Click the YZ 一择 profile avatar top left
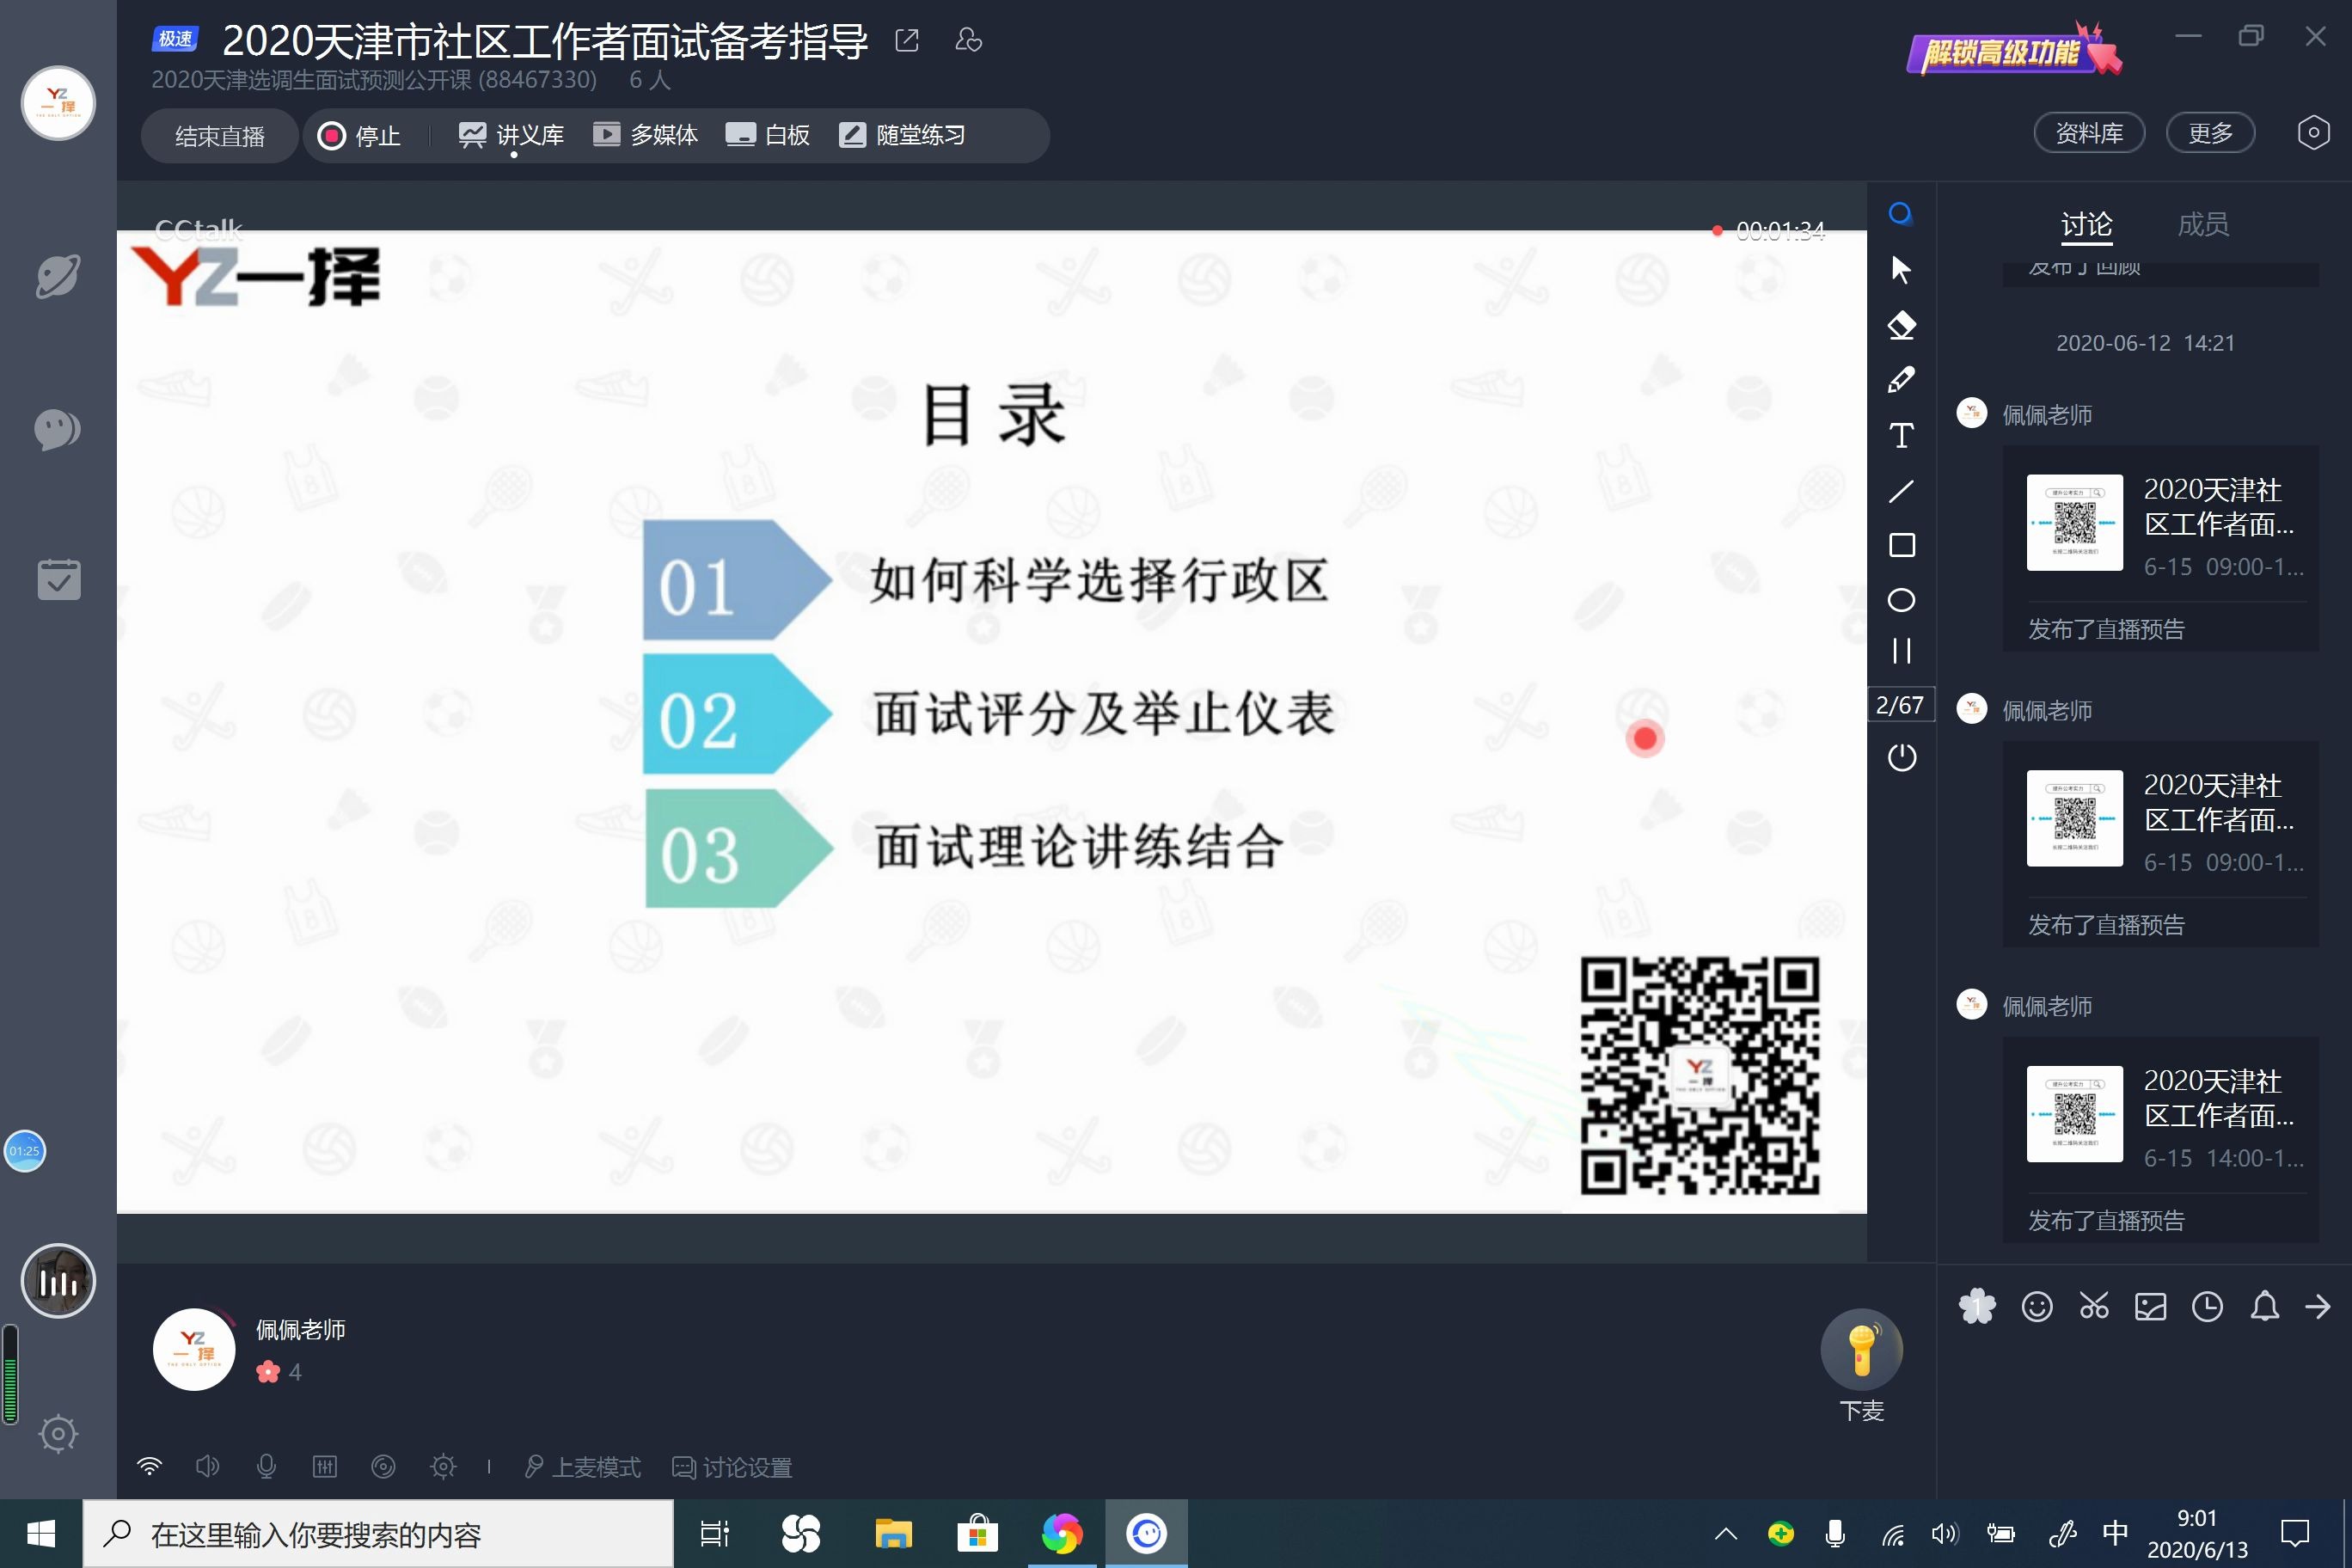Viewport: 2352px width, 1568px height. pyautogui.click(x=58, y=103)
